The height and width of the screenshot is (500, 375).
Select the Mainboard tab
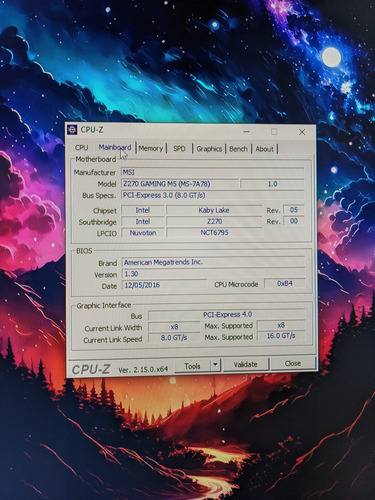pyautogui.click(x=115, y=147)
